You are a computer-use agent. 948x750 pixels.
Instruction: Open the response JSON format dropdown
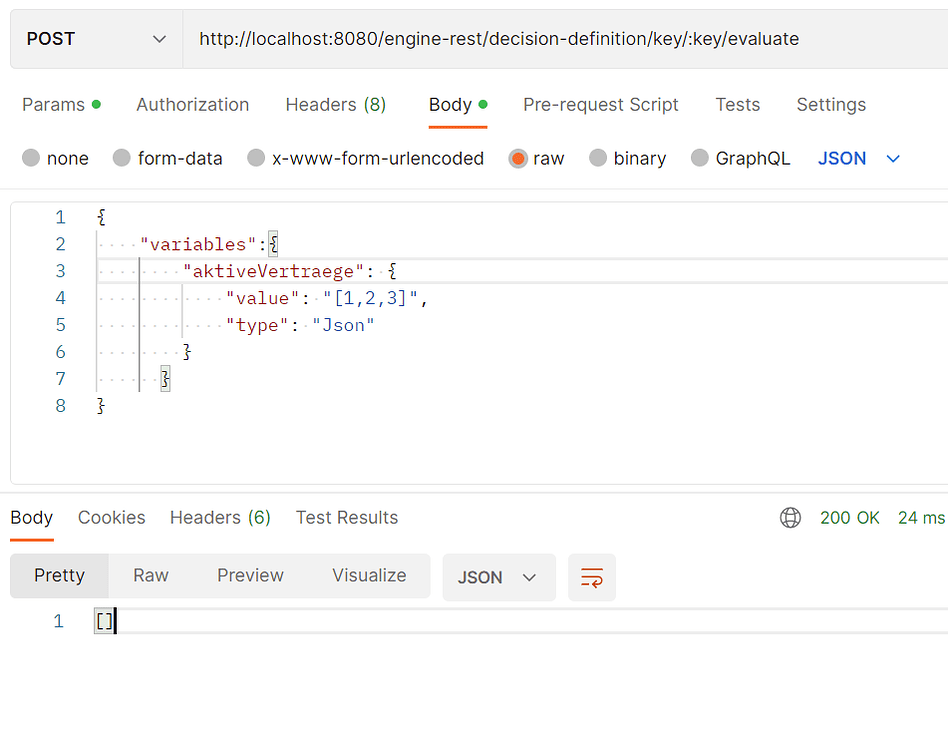click(498, 577)
